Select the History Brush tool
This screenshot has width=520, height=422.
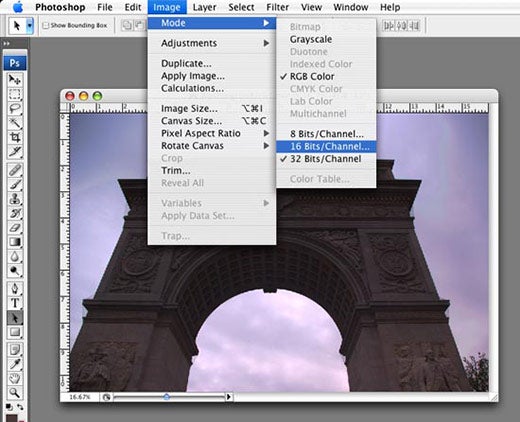tap(15, 213)
